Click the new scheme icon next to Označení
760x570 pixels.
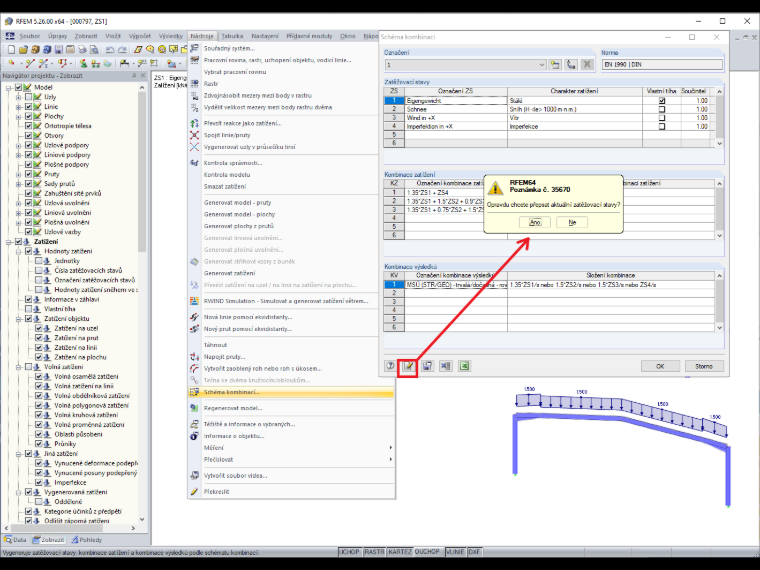(555, 64)
